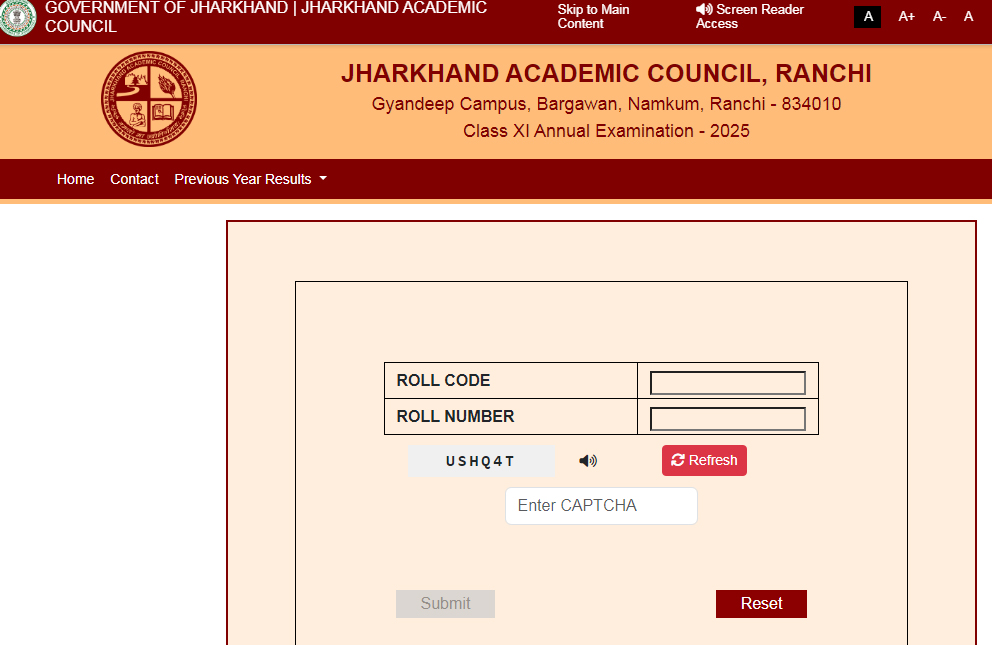992x645 pixels.
Task: Toggle high contrast black A mode
Action: [867, 16]
